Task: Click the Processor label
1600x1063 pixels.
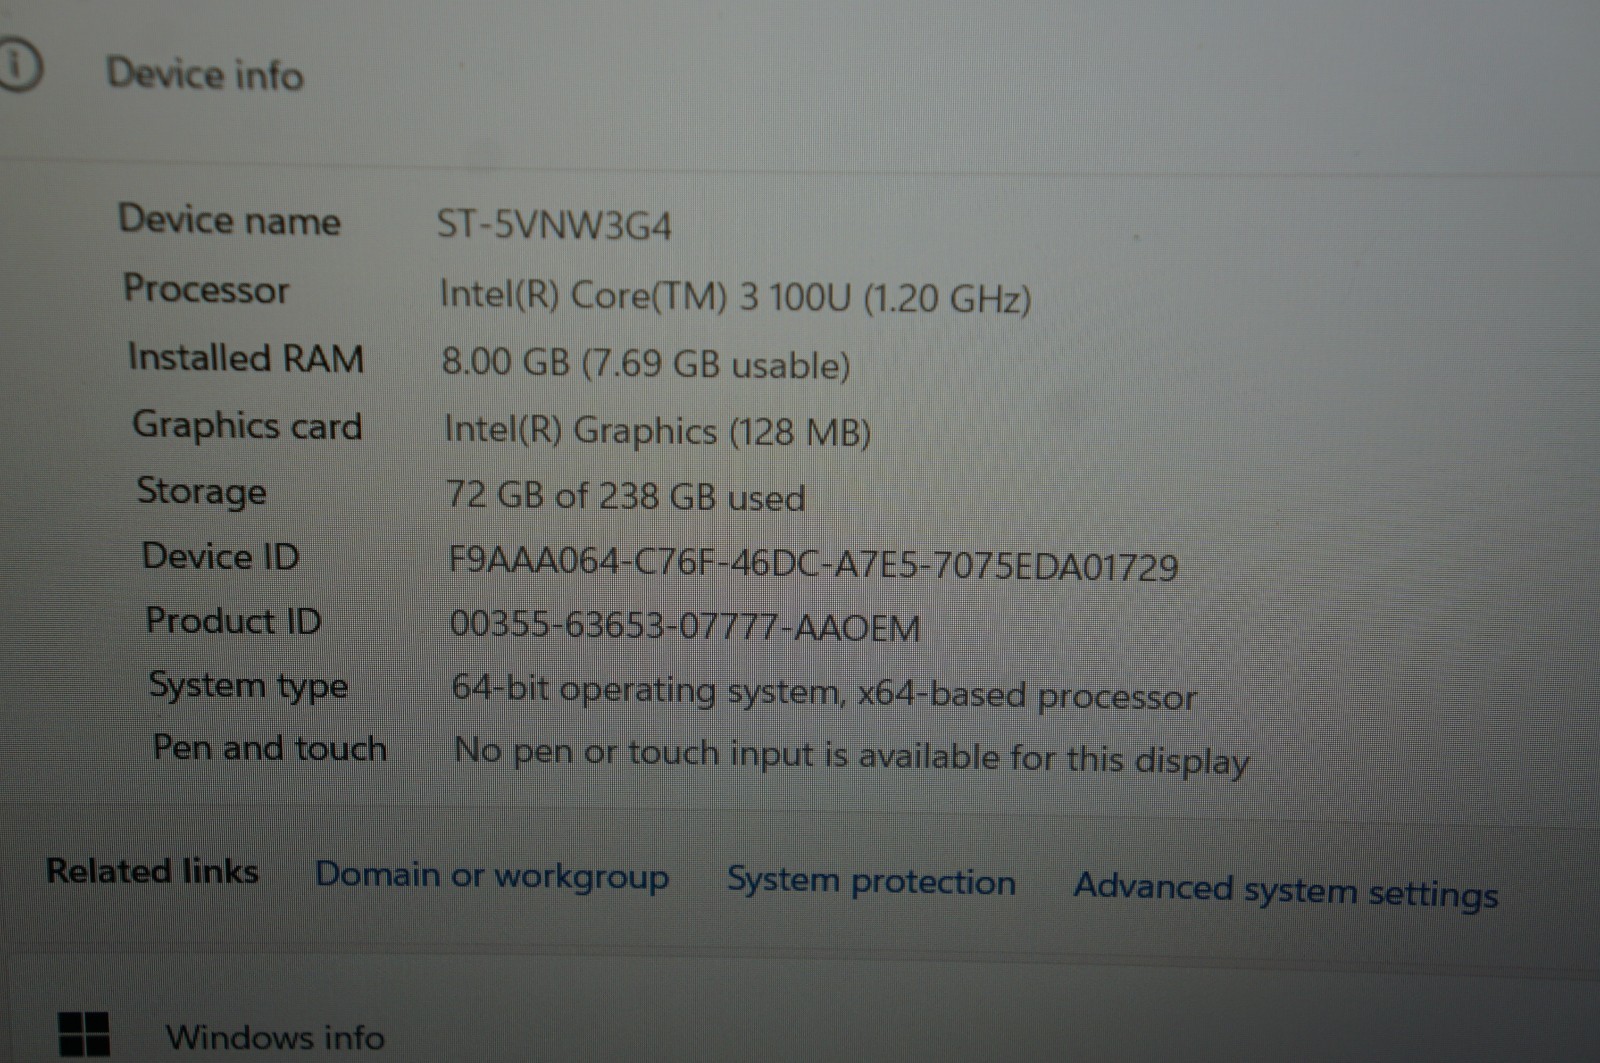Action: tap(206, 289)
